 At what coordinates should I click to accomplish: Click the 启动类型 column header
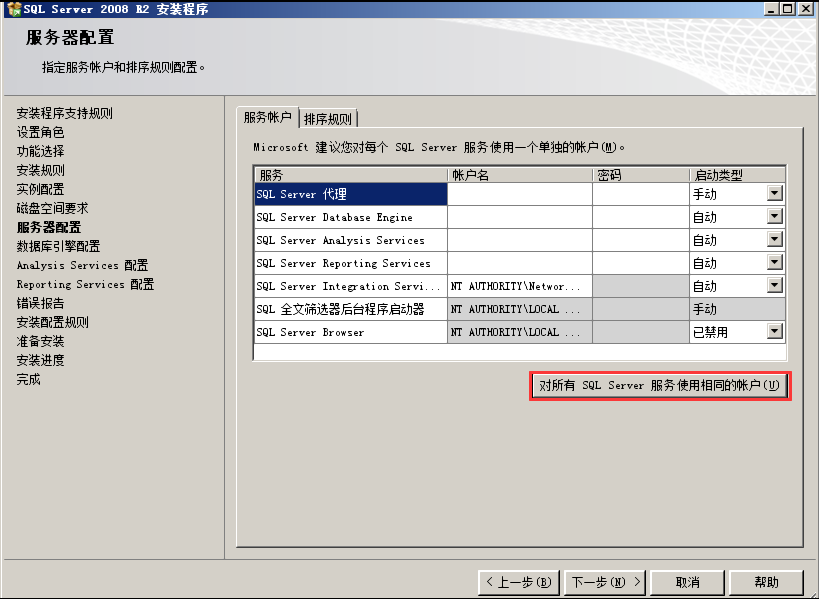tap(738, 175)
